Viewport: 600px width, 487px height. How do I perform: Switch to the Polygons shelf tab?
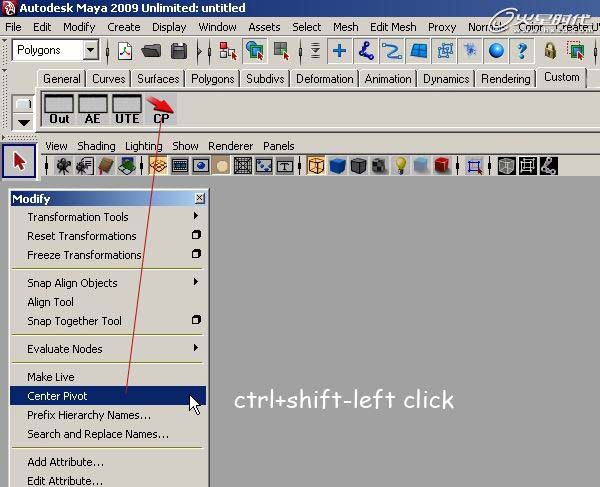pos(212,79)
